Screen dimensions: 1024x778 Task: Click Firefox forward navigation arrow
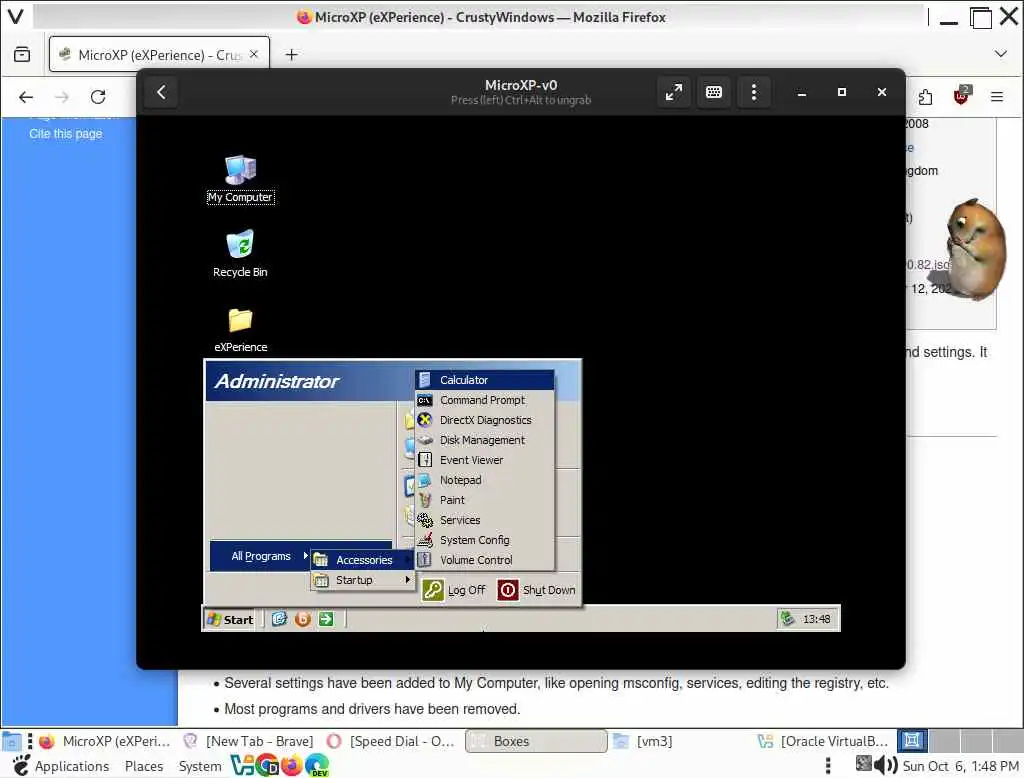point(62,97)
